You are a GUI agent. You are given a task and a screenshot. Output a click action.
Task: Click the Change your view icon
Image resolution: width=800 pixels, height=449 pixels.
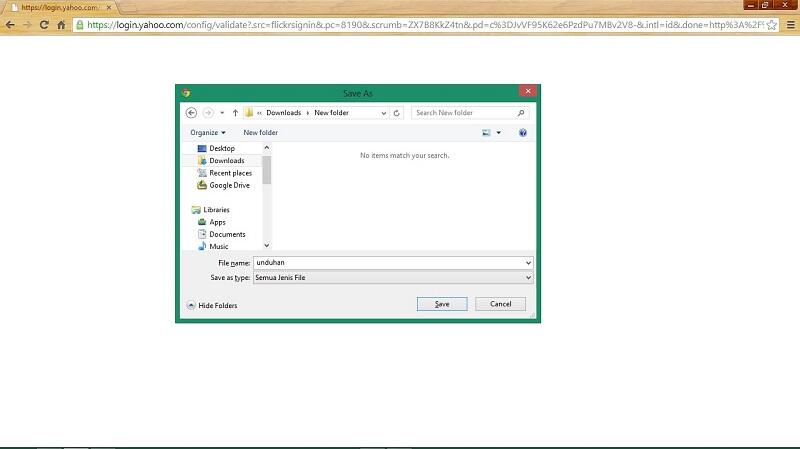[487, 132]
